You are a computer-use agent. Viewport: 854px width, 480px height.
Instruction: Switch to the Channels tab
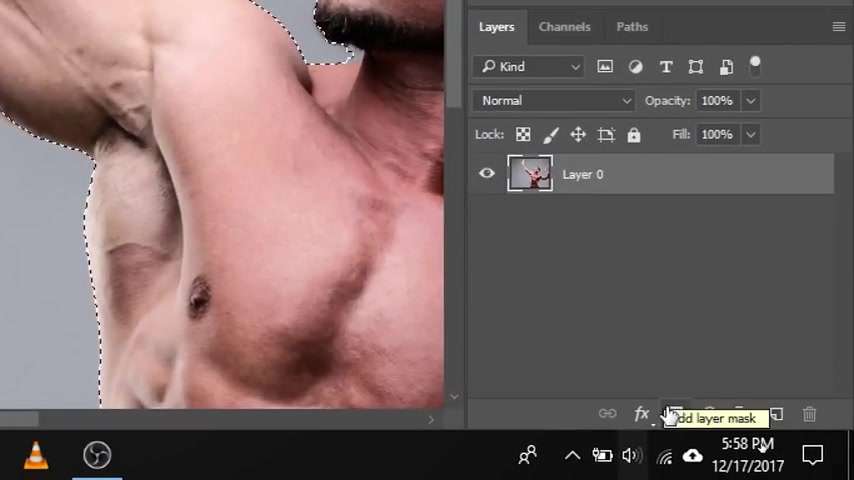pyautogui.click(x=565, y=27)
